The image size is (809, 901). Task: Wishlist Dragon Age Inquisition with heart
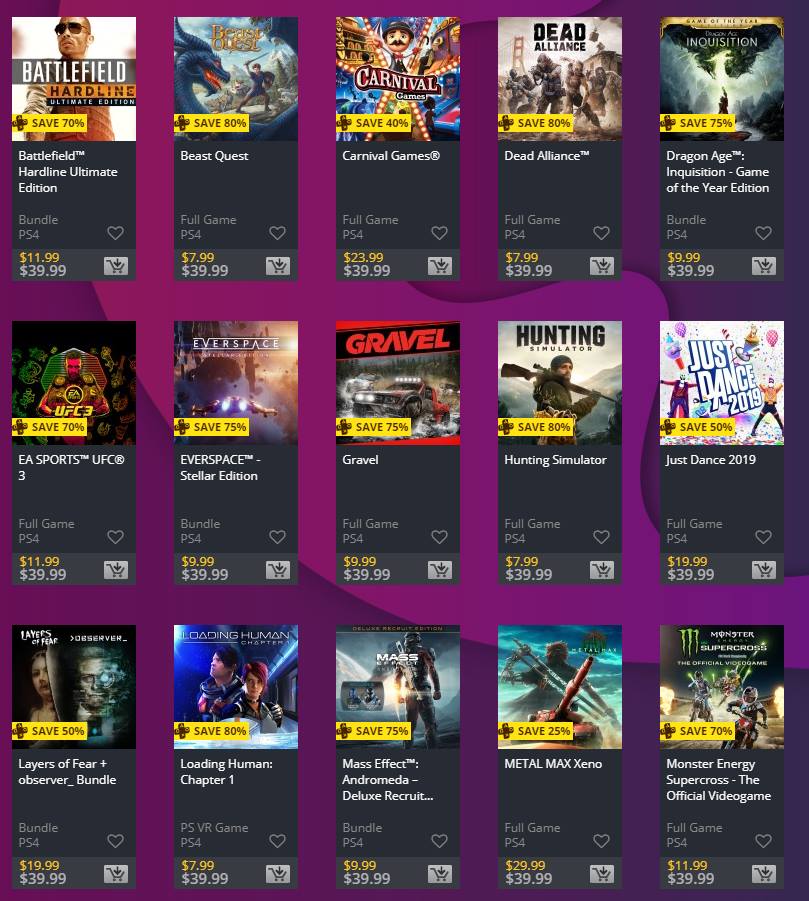(x=764, y=233)
